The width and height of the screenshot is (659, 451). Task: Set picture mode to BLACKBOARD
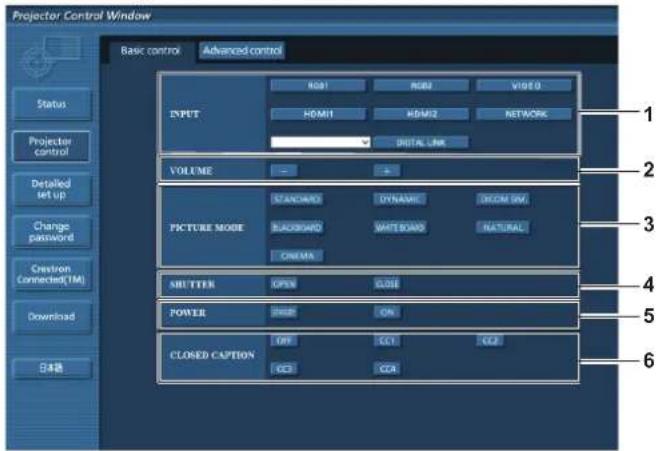point(297,227)
